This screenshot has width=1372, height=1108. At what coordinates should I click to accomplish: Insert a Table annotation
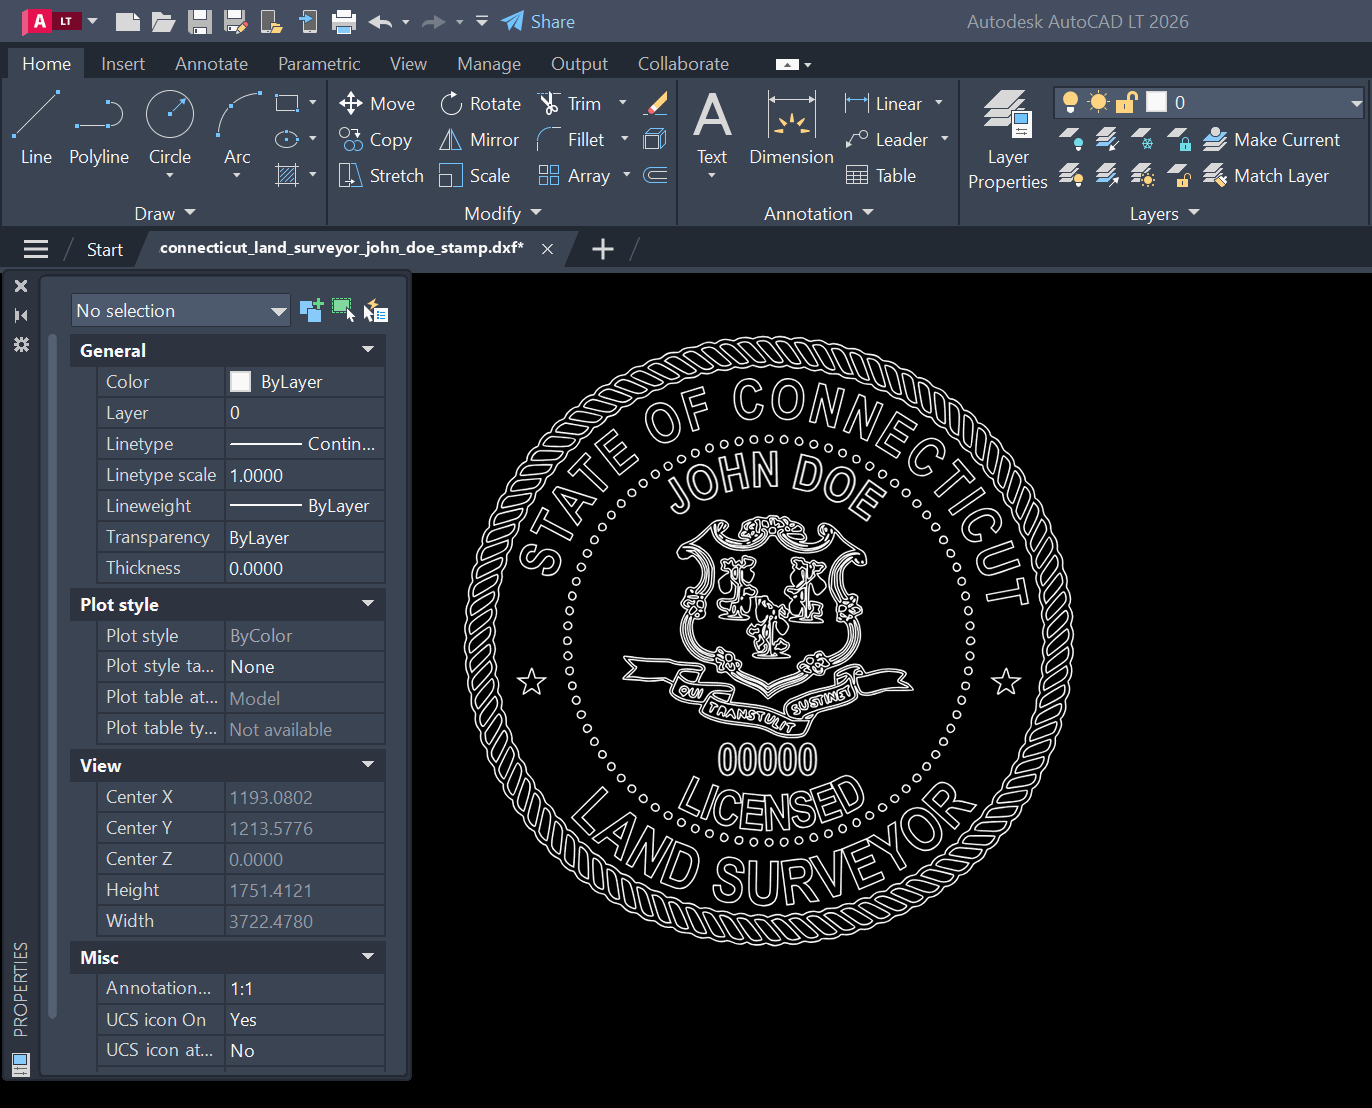881,176
